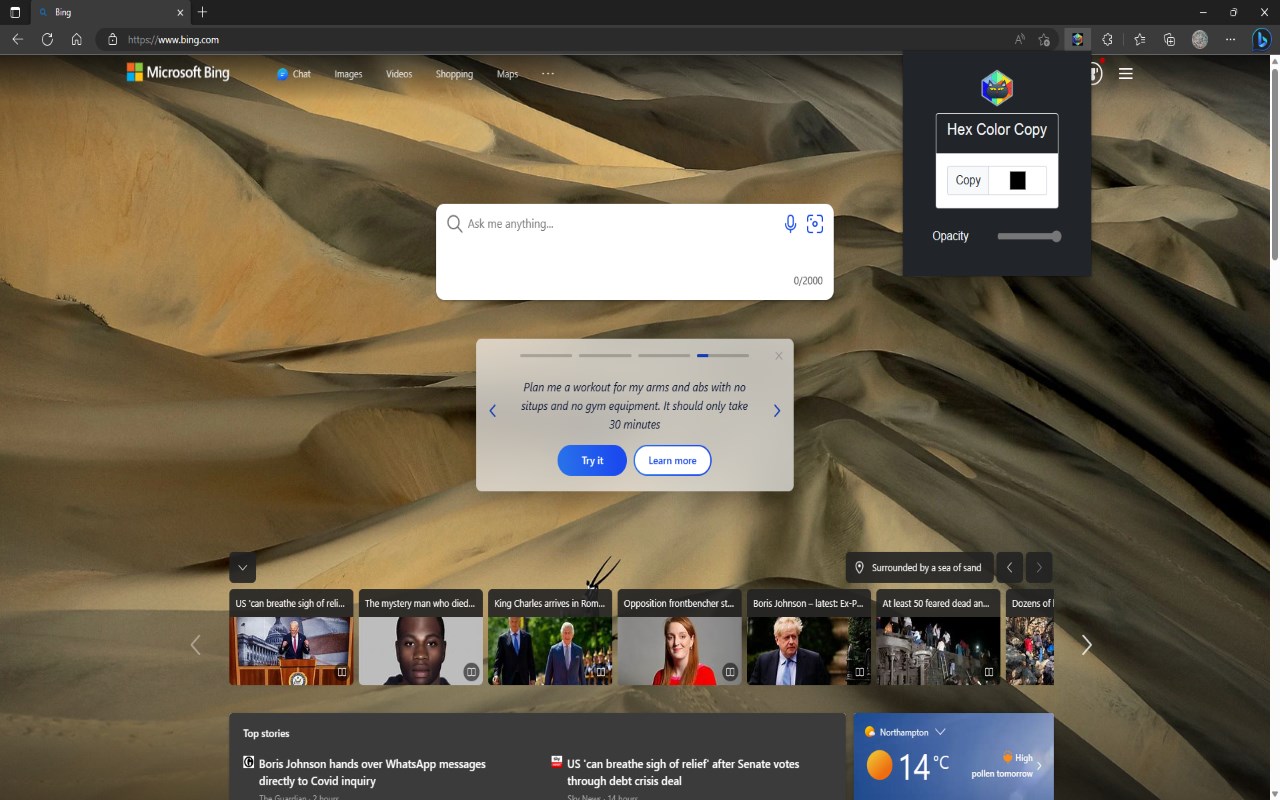Open the Bing hamburger settings menu
This screenshot has height=800, width=1280.
(1126, 73)
